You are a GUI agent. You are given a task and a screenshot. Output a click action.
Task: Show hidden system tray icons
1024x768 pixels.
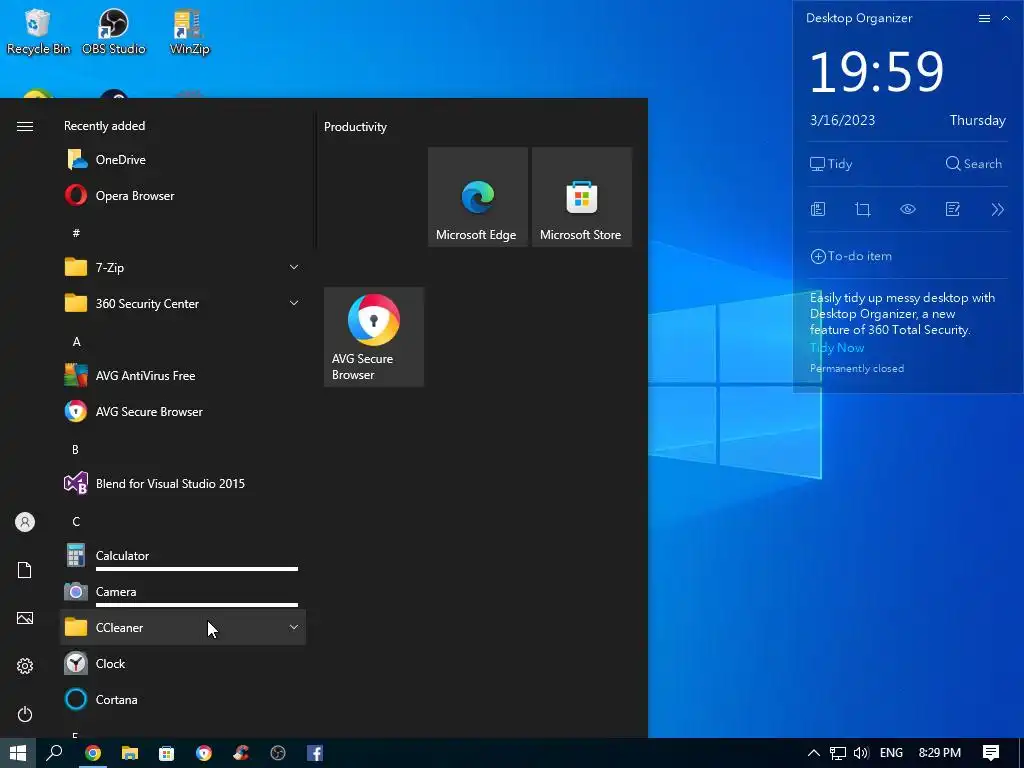814,753
